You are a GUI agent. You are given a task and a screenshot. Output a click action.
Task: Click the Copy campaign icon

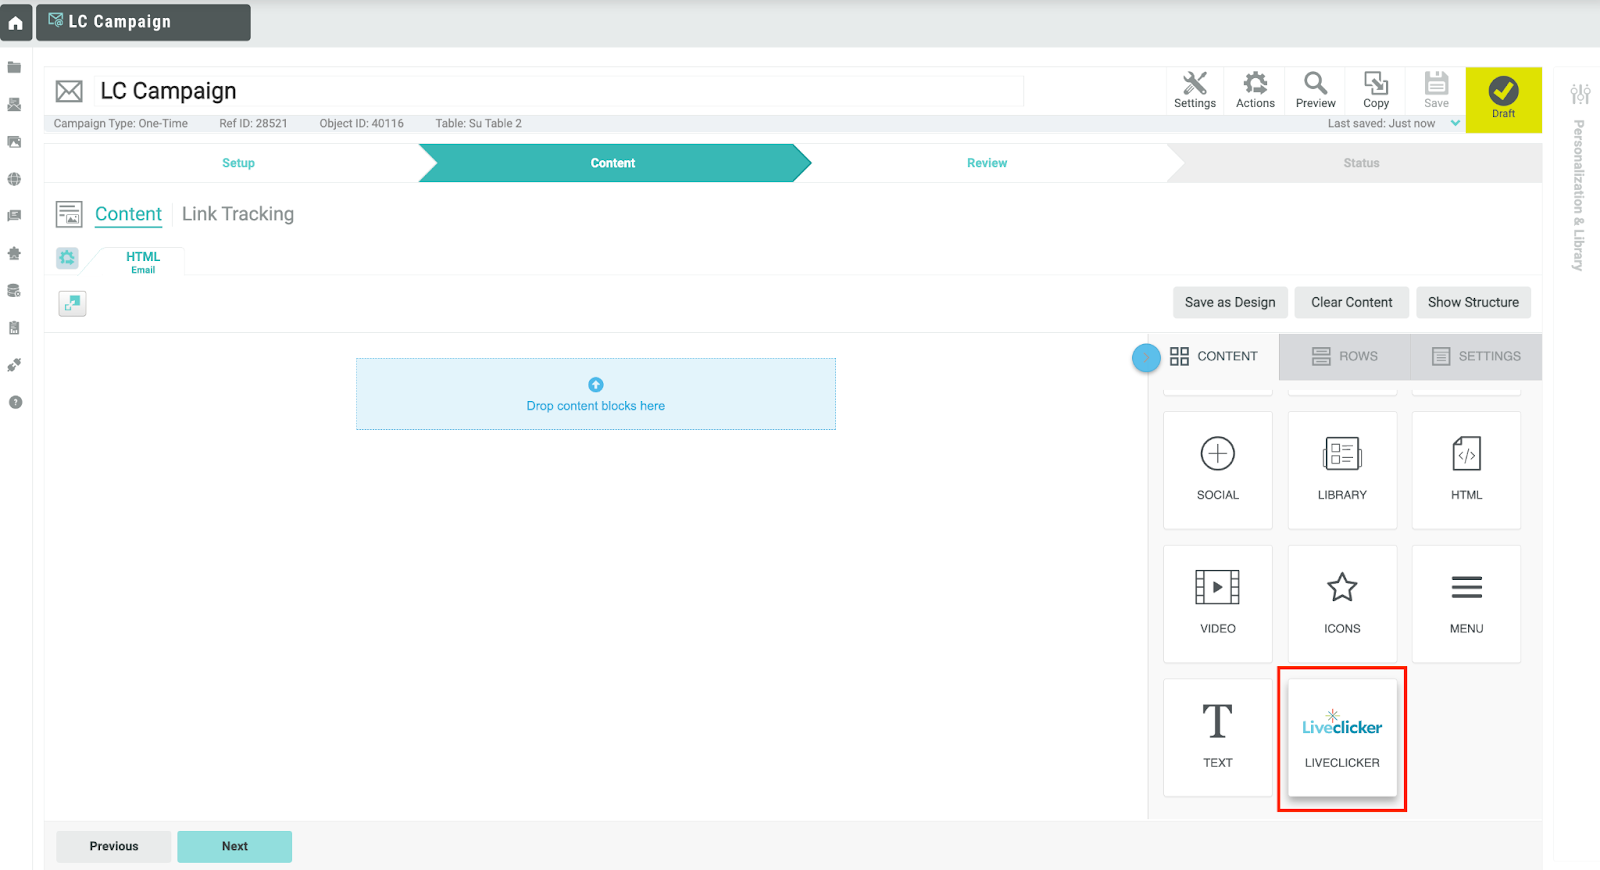pos(1376,89)
